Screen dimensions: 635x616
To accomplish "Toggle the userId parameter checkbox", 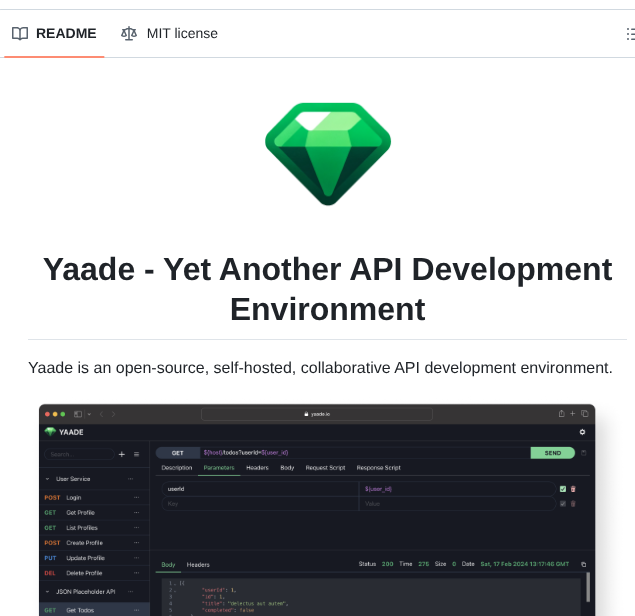I will 563,489.
